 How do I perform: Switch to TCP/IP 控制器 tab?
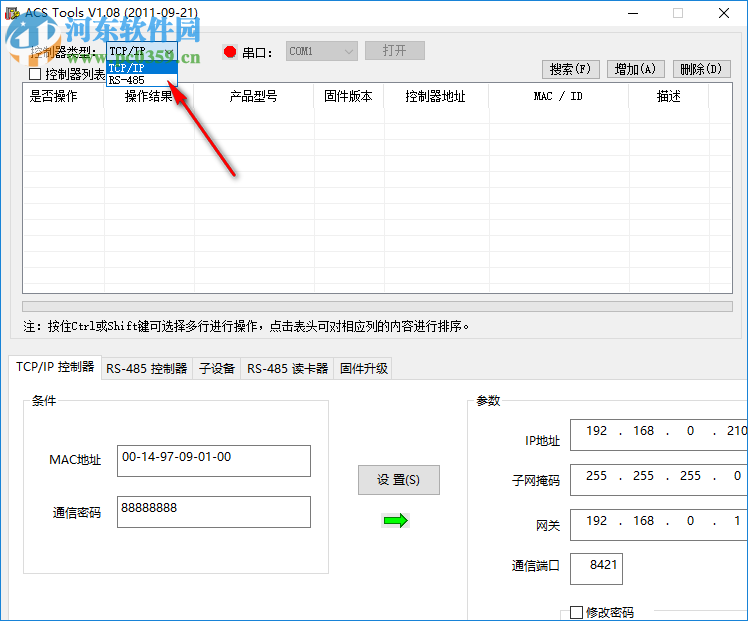pos(55,367)
